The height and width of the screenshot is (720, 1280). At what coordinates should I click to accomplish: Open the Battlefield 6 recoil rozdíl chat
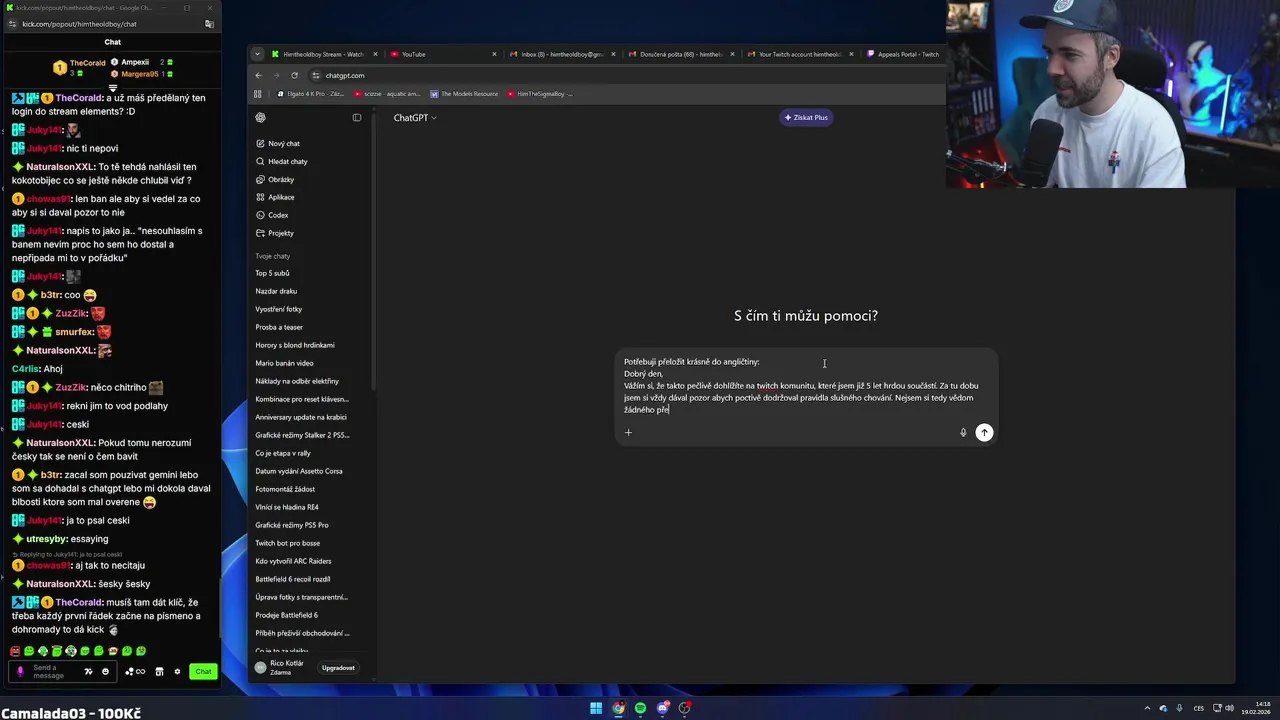pos(292,579)
